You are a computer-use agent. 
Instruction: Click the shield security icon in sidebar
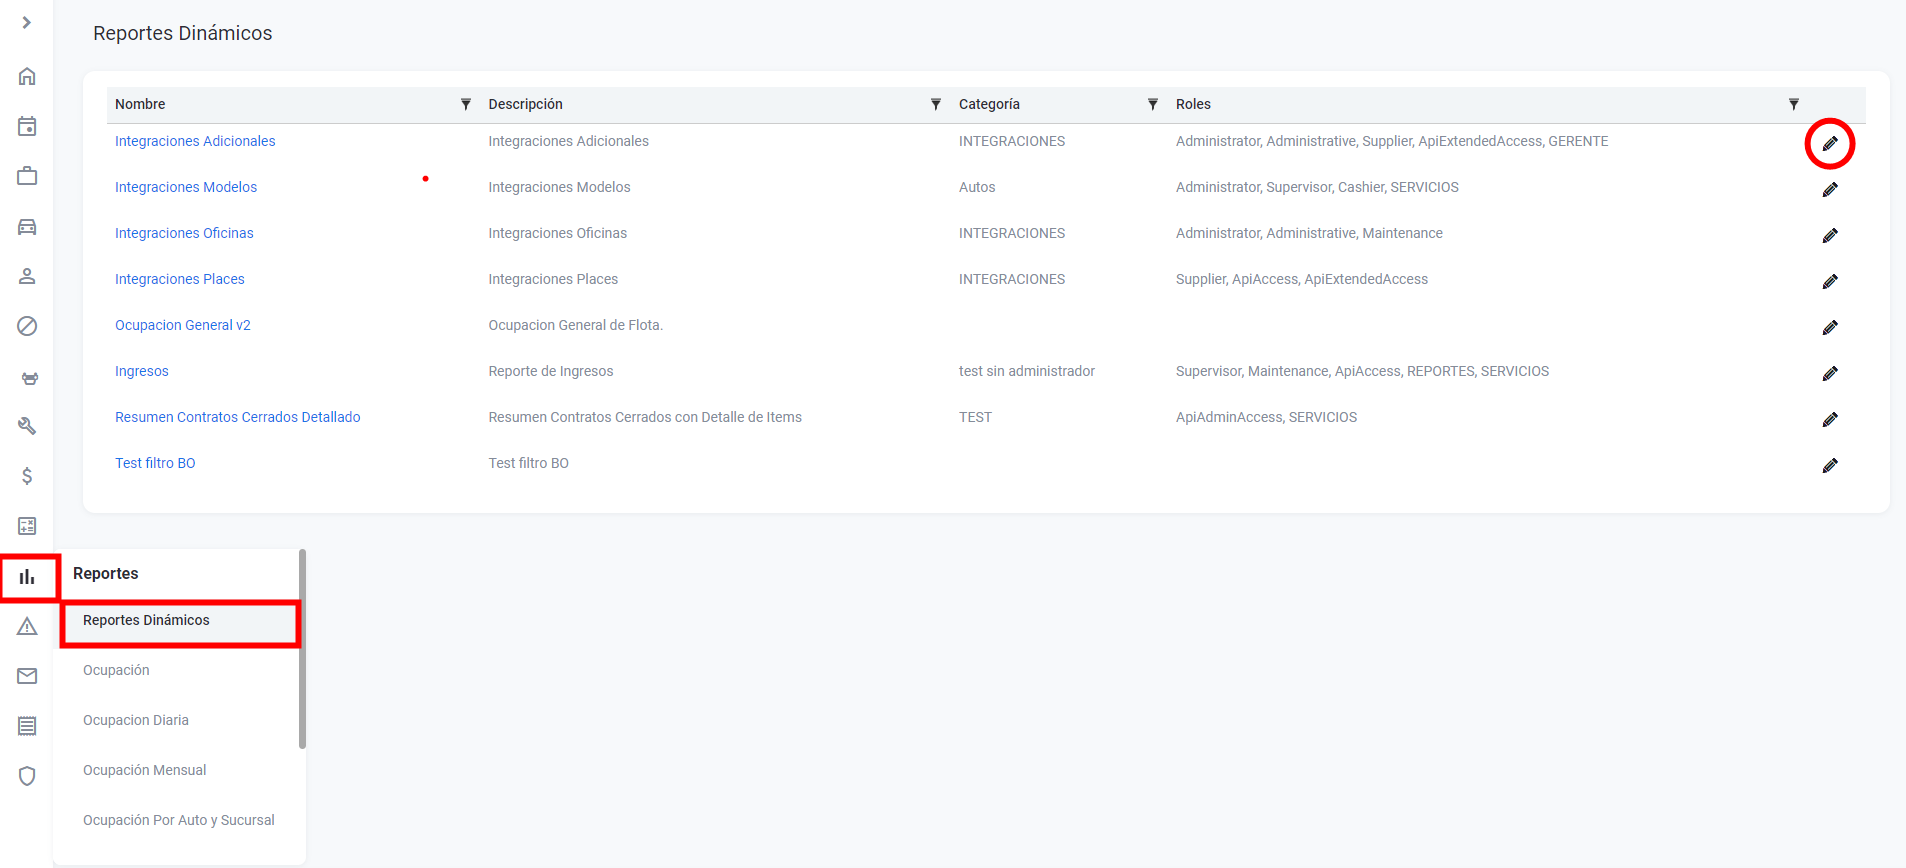coord(27,776)
